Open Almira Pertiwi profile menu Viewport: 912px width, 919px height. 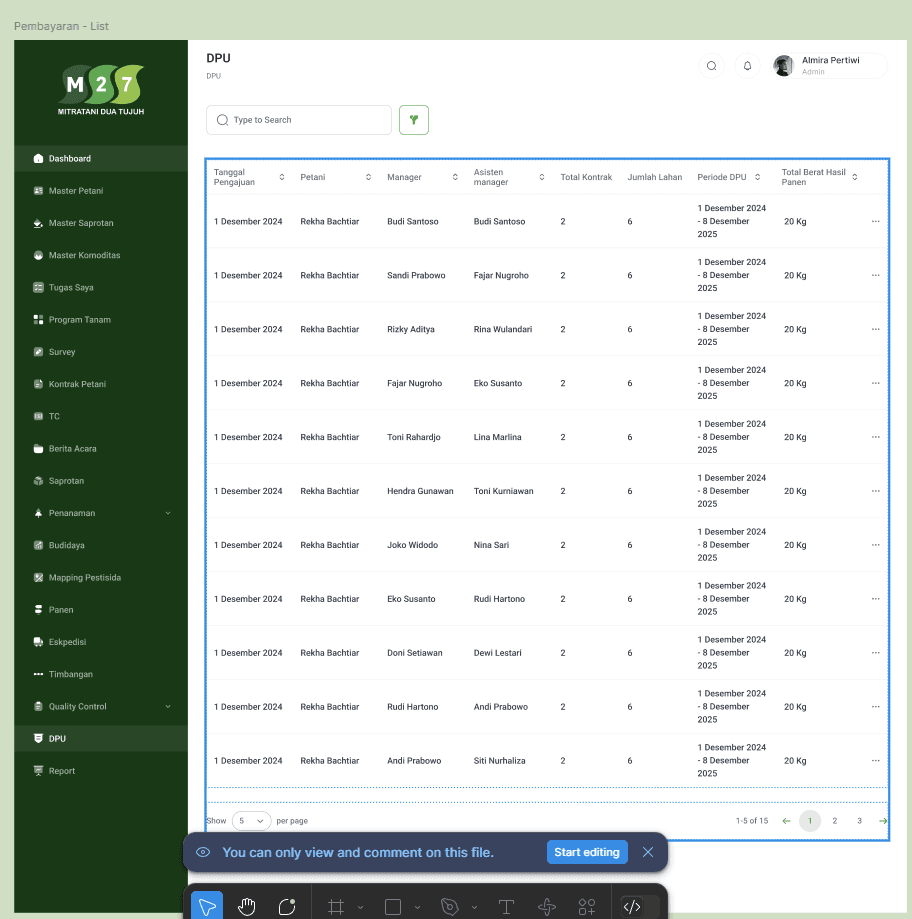tap(829, 66)
